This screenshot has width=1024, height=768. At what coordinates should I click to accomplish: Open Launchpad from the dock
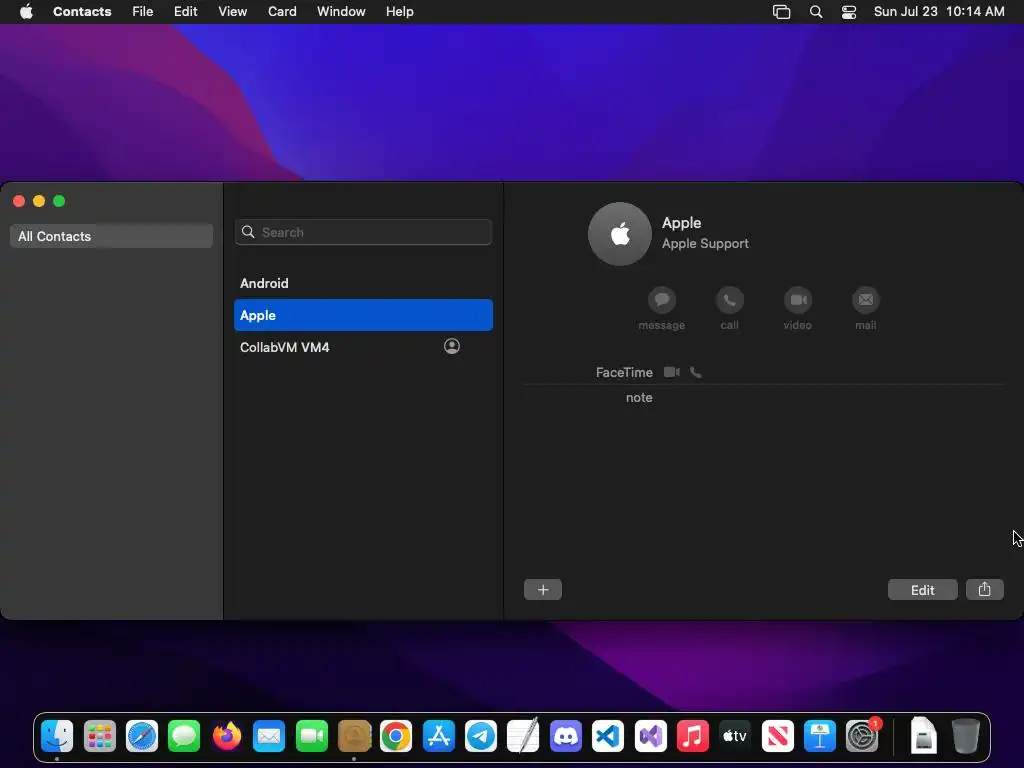coord(99,736)
